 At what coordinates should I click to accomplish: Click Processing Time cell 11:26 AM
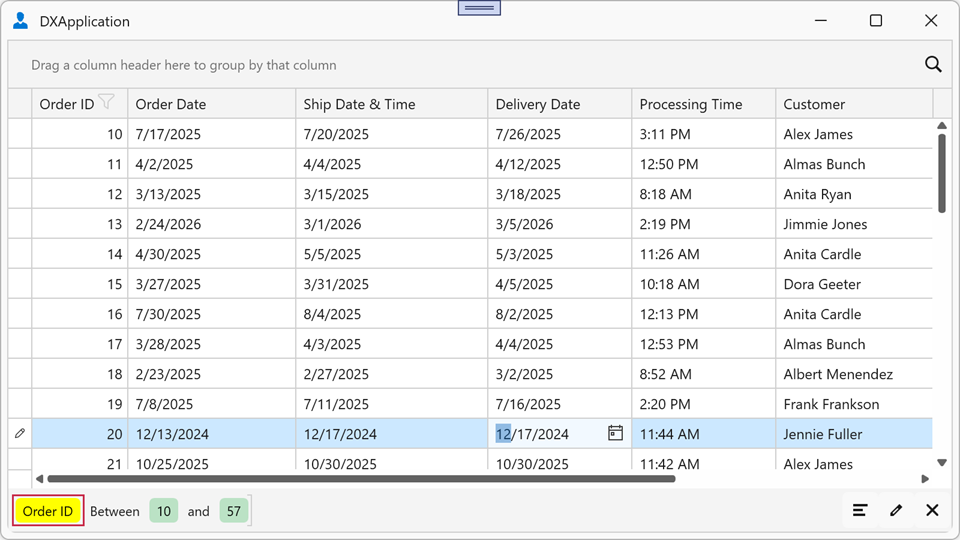pos(703,253)
